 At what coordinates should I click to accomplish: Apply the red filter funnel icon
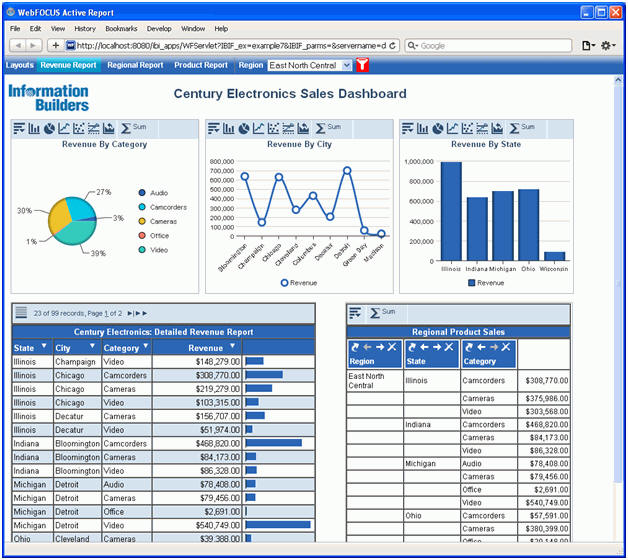[362, 65]
